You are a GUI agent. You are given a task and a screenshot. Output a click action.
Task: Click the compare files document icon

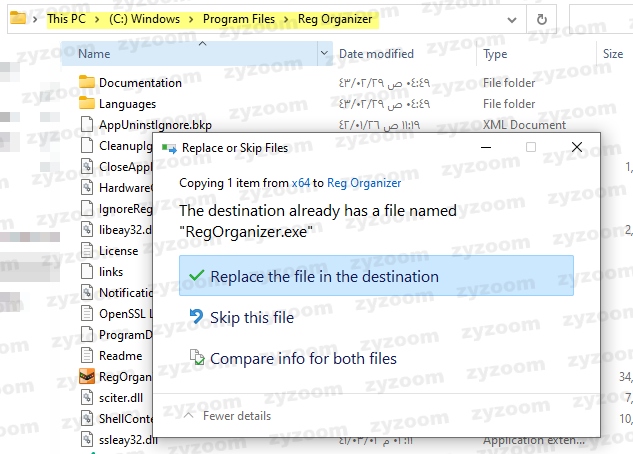point(197,357)
